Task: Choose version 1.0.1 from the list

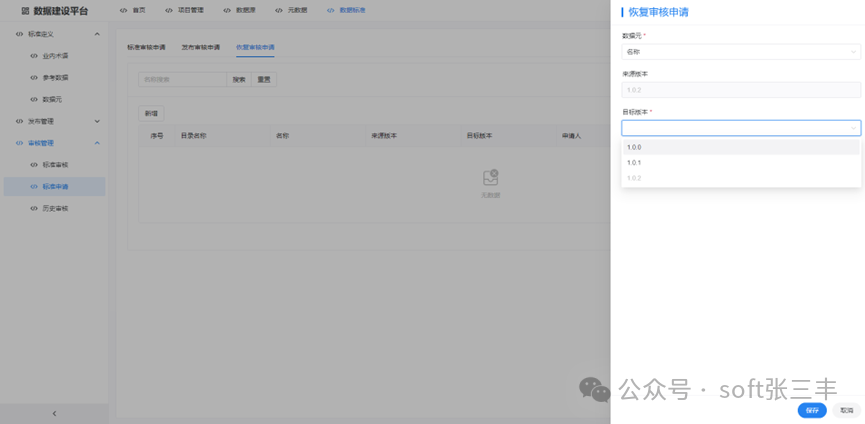Action: tap(741, 163)
